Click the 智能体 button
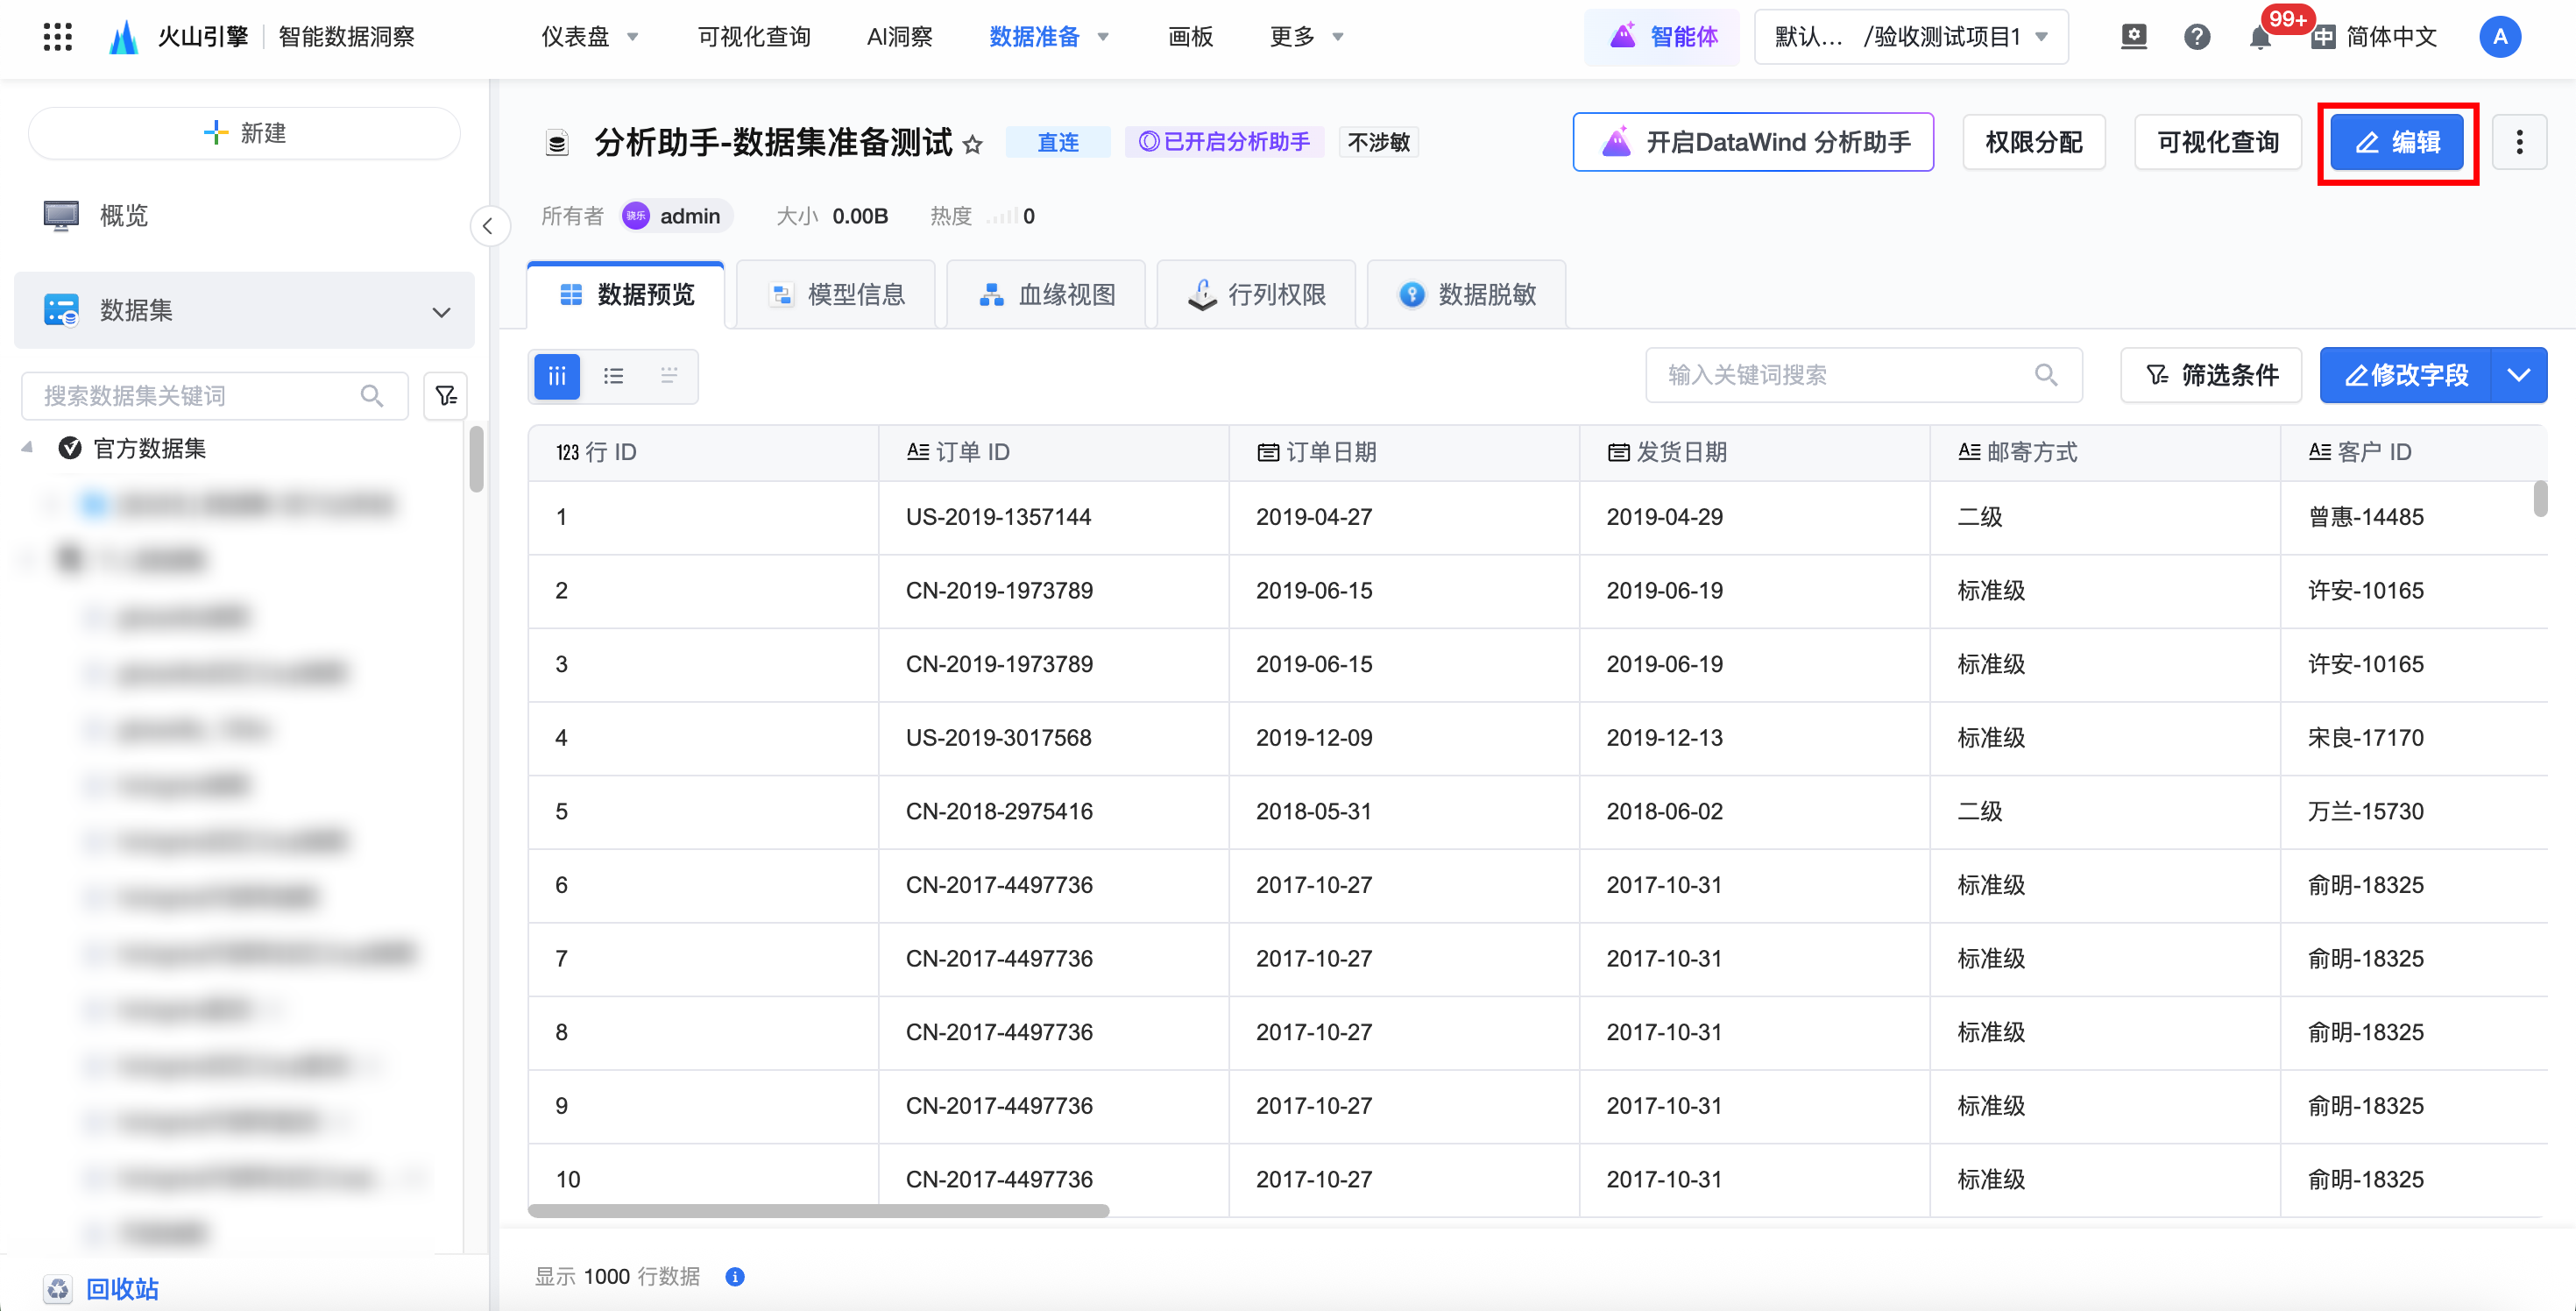2576x1311 pixels. [x=1662, y=37]
